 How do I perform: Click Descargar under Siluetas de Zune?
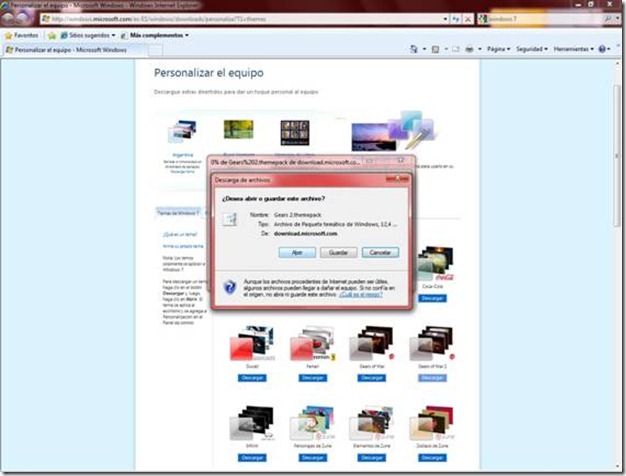432,458
